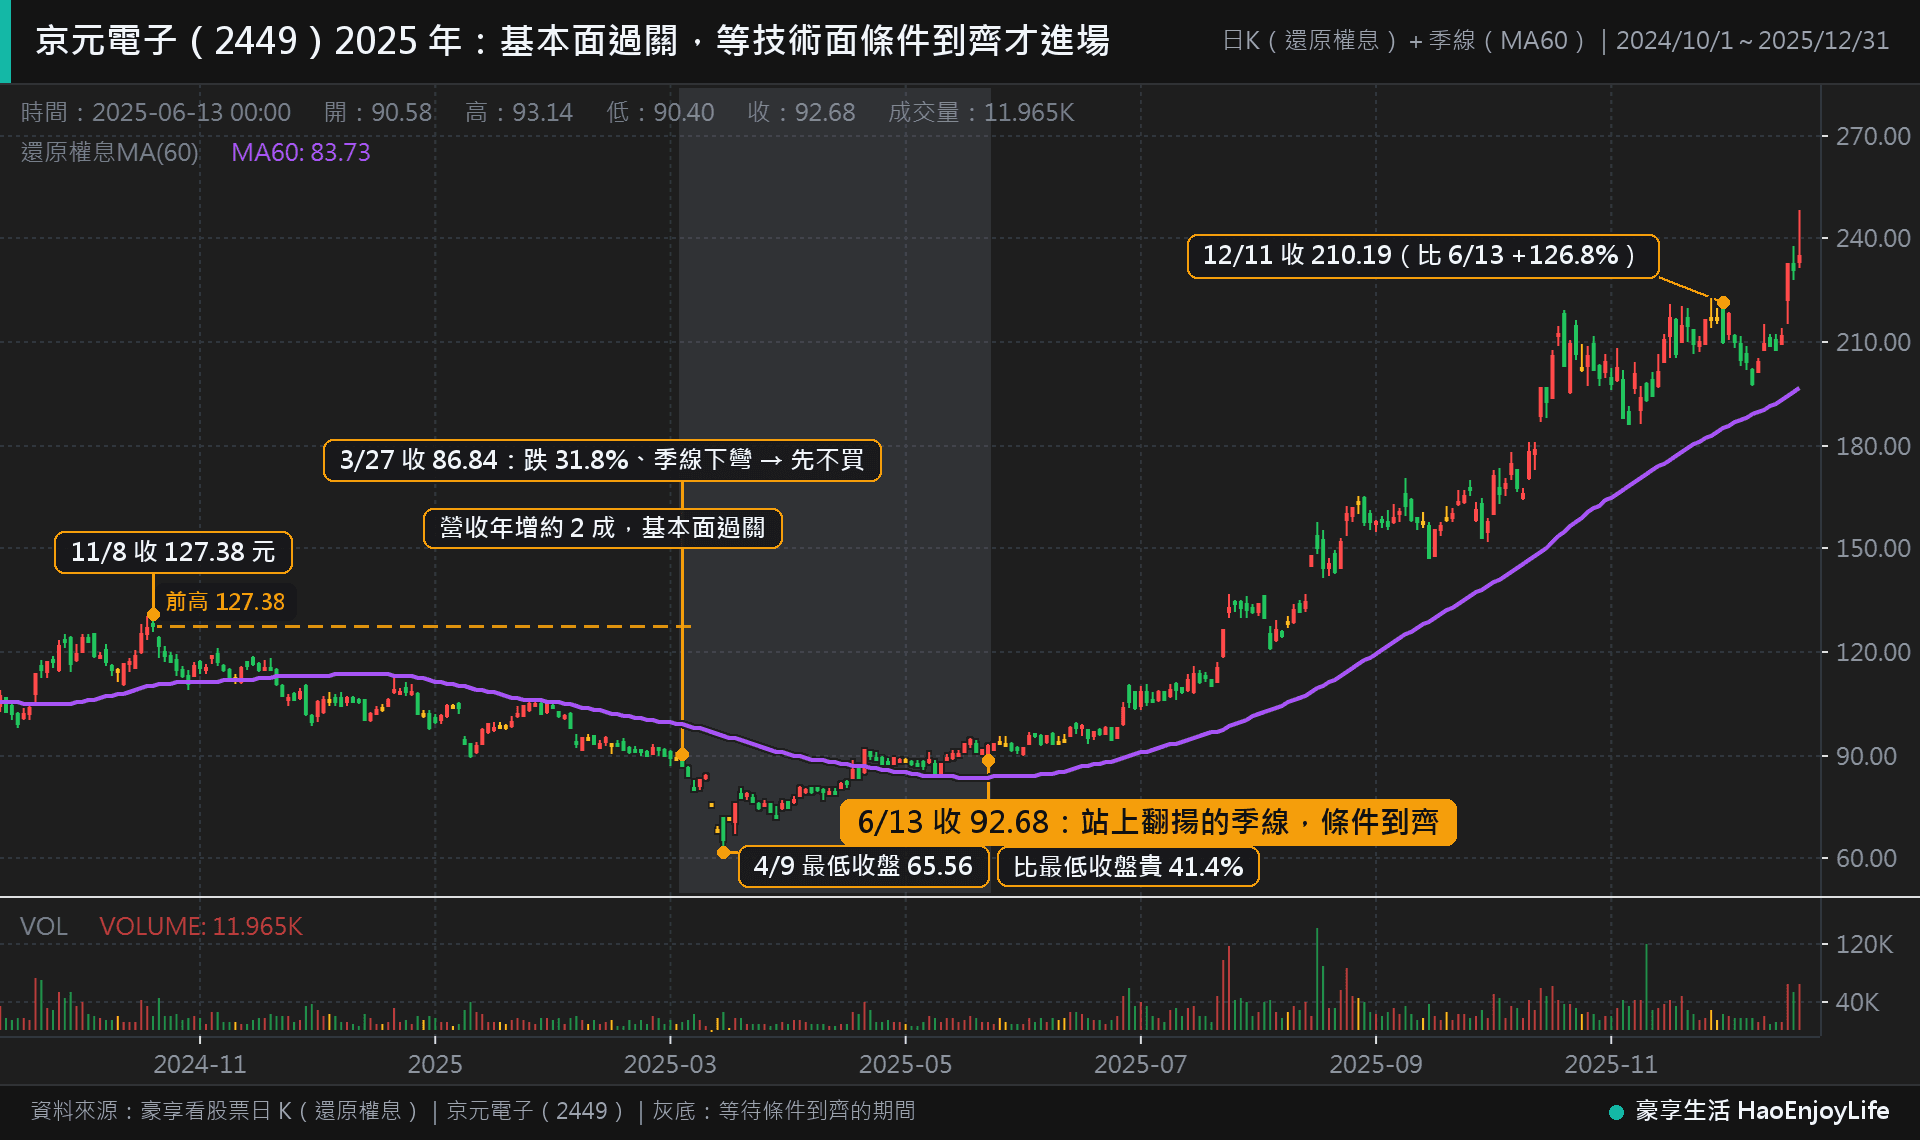Click the 120K volume axis label

point(1864,944)
